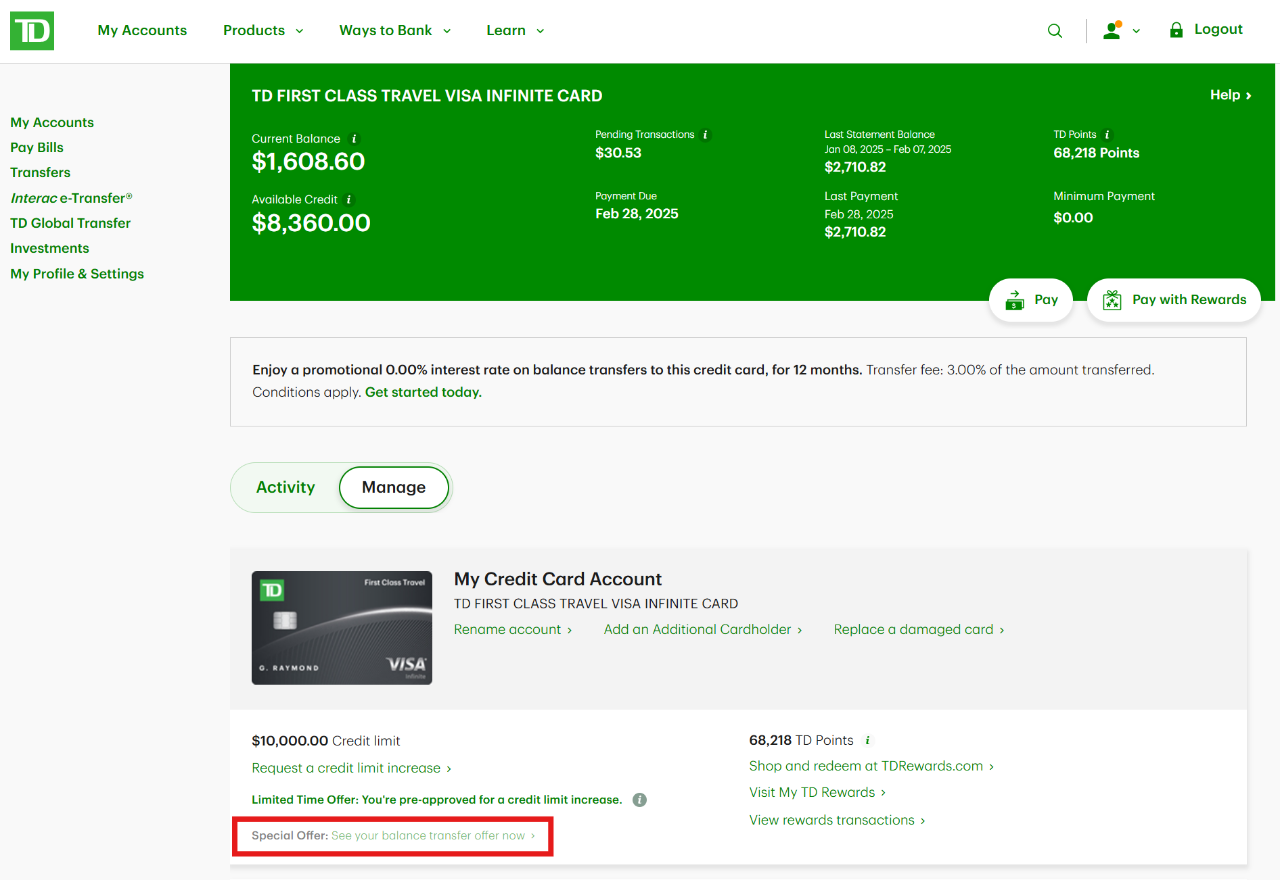The width and height of the screenshot is (1280, 880).
Task: Open Interac e-Transfer
Action: pyautogui.click(x=71, y=198)
